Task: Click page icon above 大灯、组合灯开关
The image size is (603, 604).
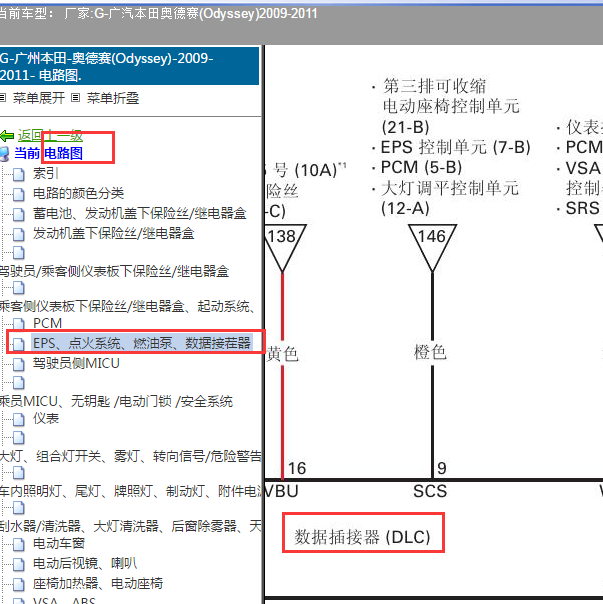Action: [x=18, y=438]
